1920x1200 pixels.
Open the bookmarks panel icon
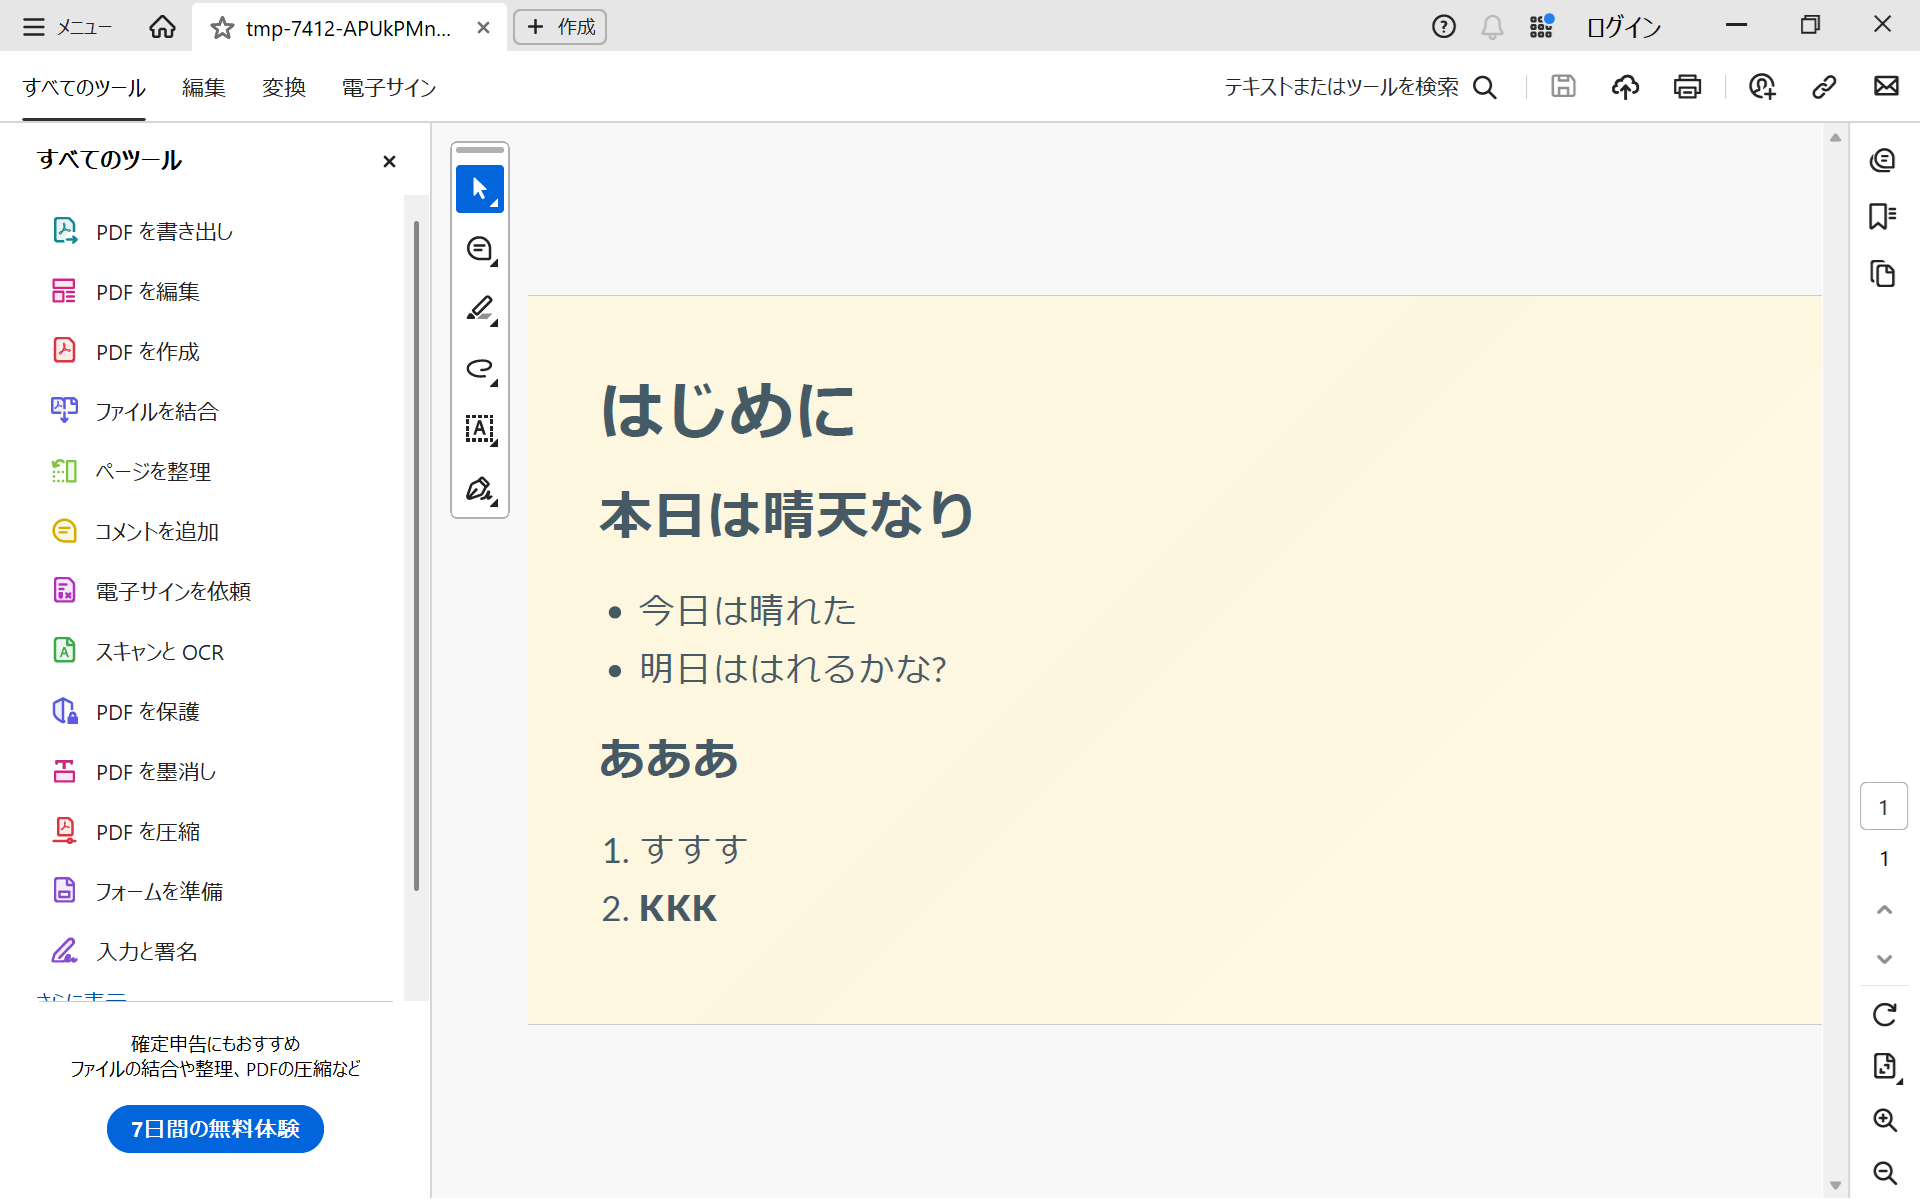click(x=1882, y=216)
